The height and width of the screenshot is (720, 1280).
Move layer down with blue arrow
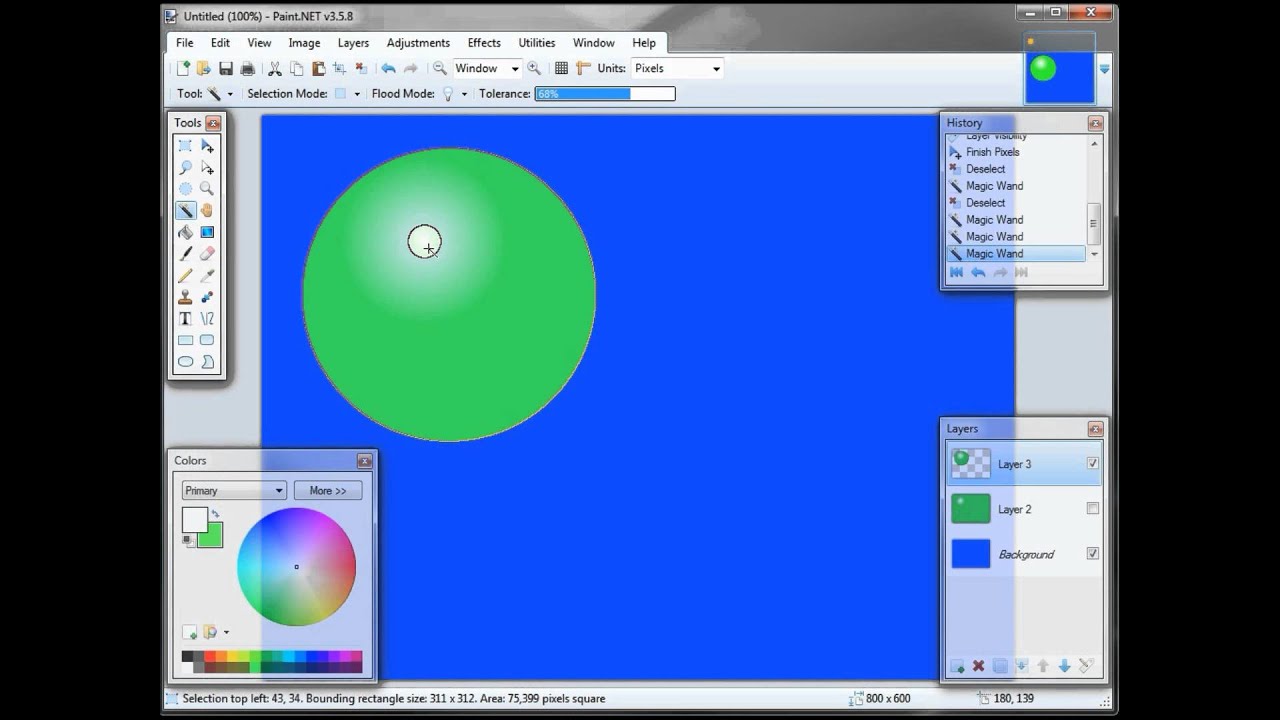1064,666
